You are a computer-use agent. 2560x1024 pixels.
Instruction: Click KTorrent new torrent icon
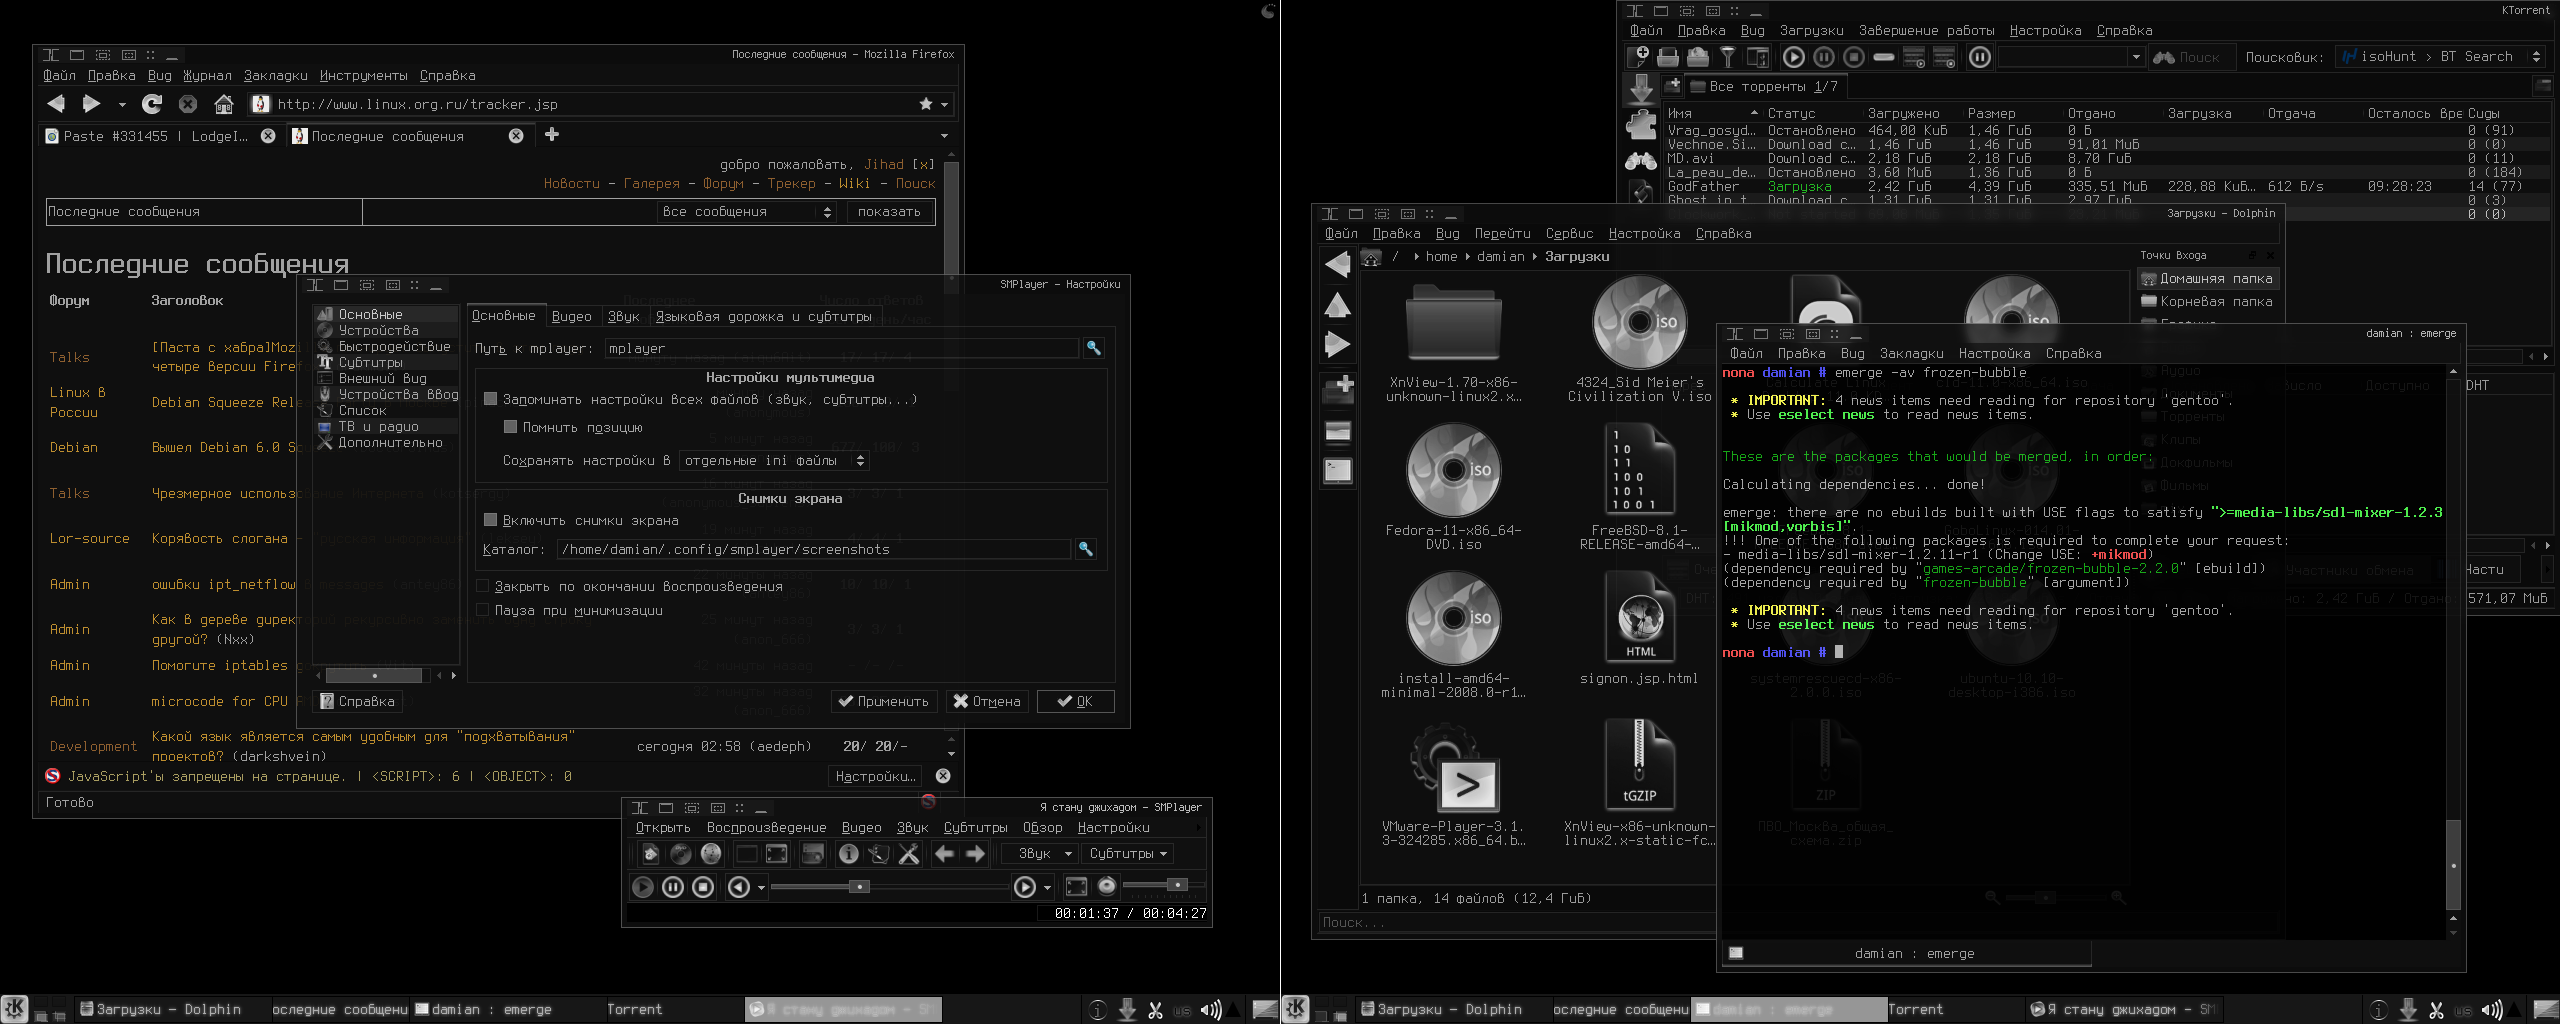1638,57
